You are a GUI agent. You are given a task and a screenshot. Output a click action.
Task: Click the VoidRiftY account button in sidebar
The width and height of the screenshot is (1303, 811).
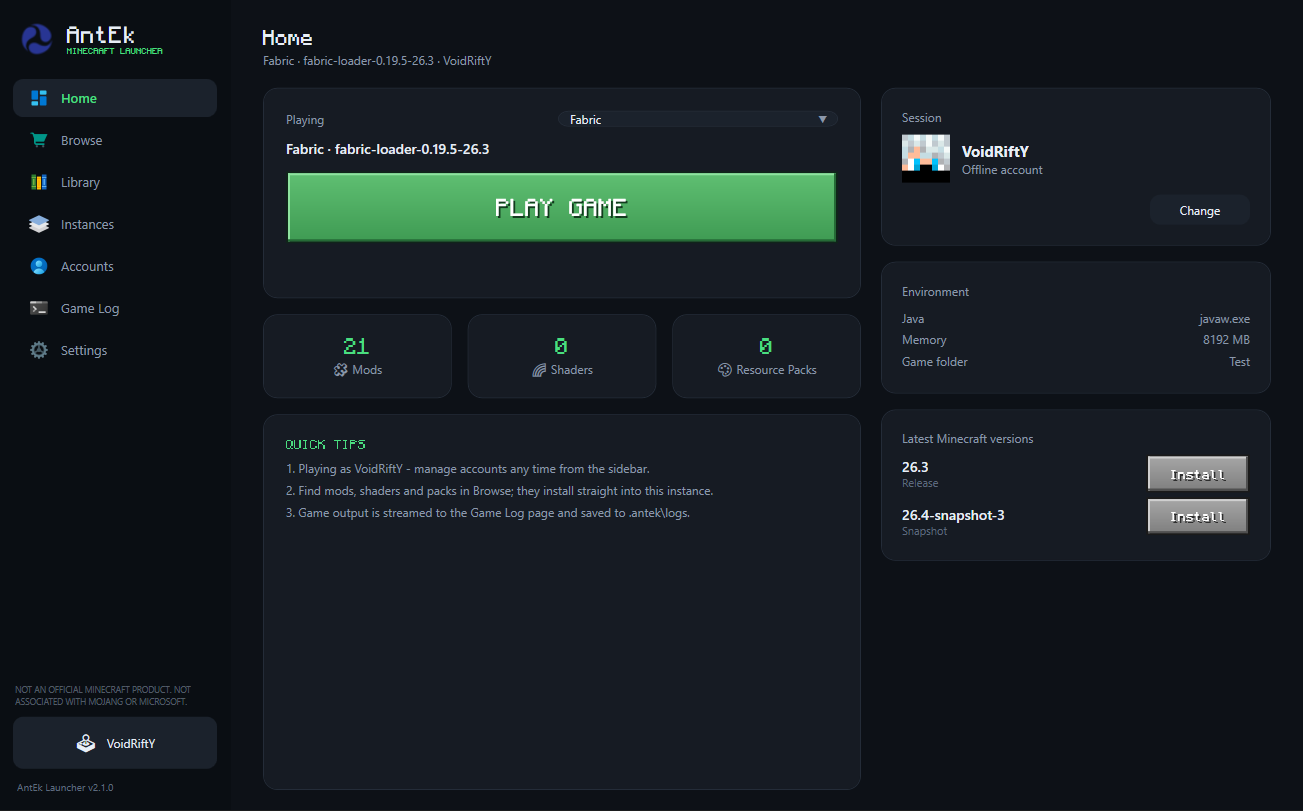(x=115, y=743)
